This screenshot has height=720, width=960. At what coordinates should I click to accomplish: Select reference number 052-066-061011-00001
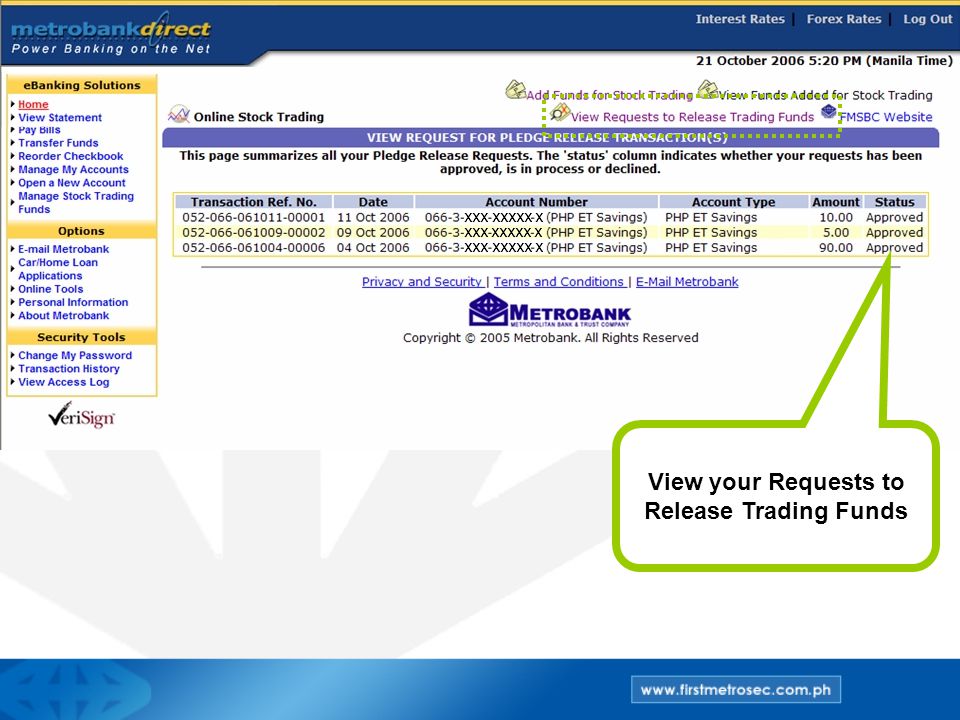pos(253,218)
